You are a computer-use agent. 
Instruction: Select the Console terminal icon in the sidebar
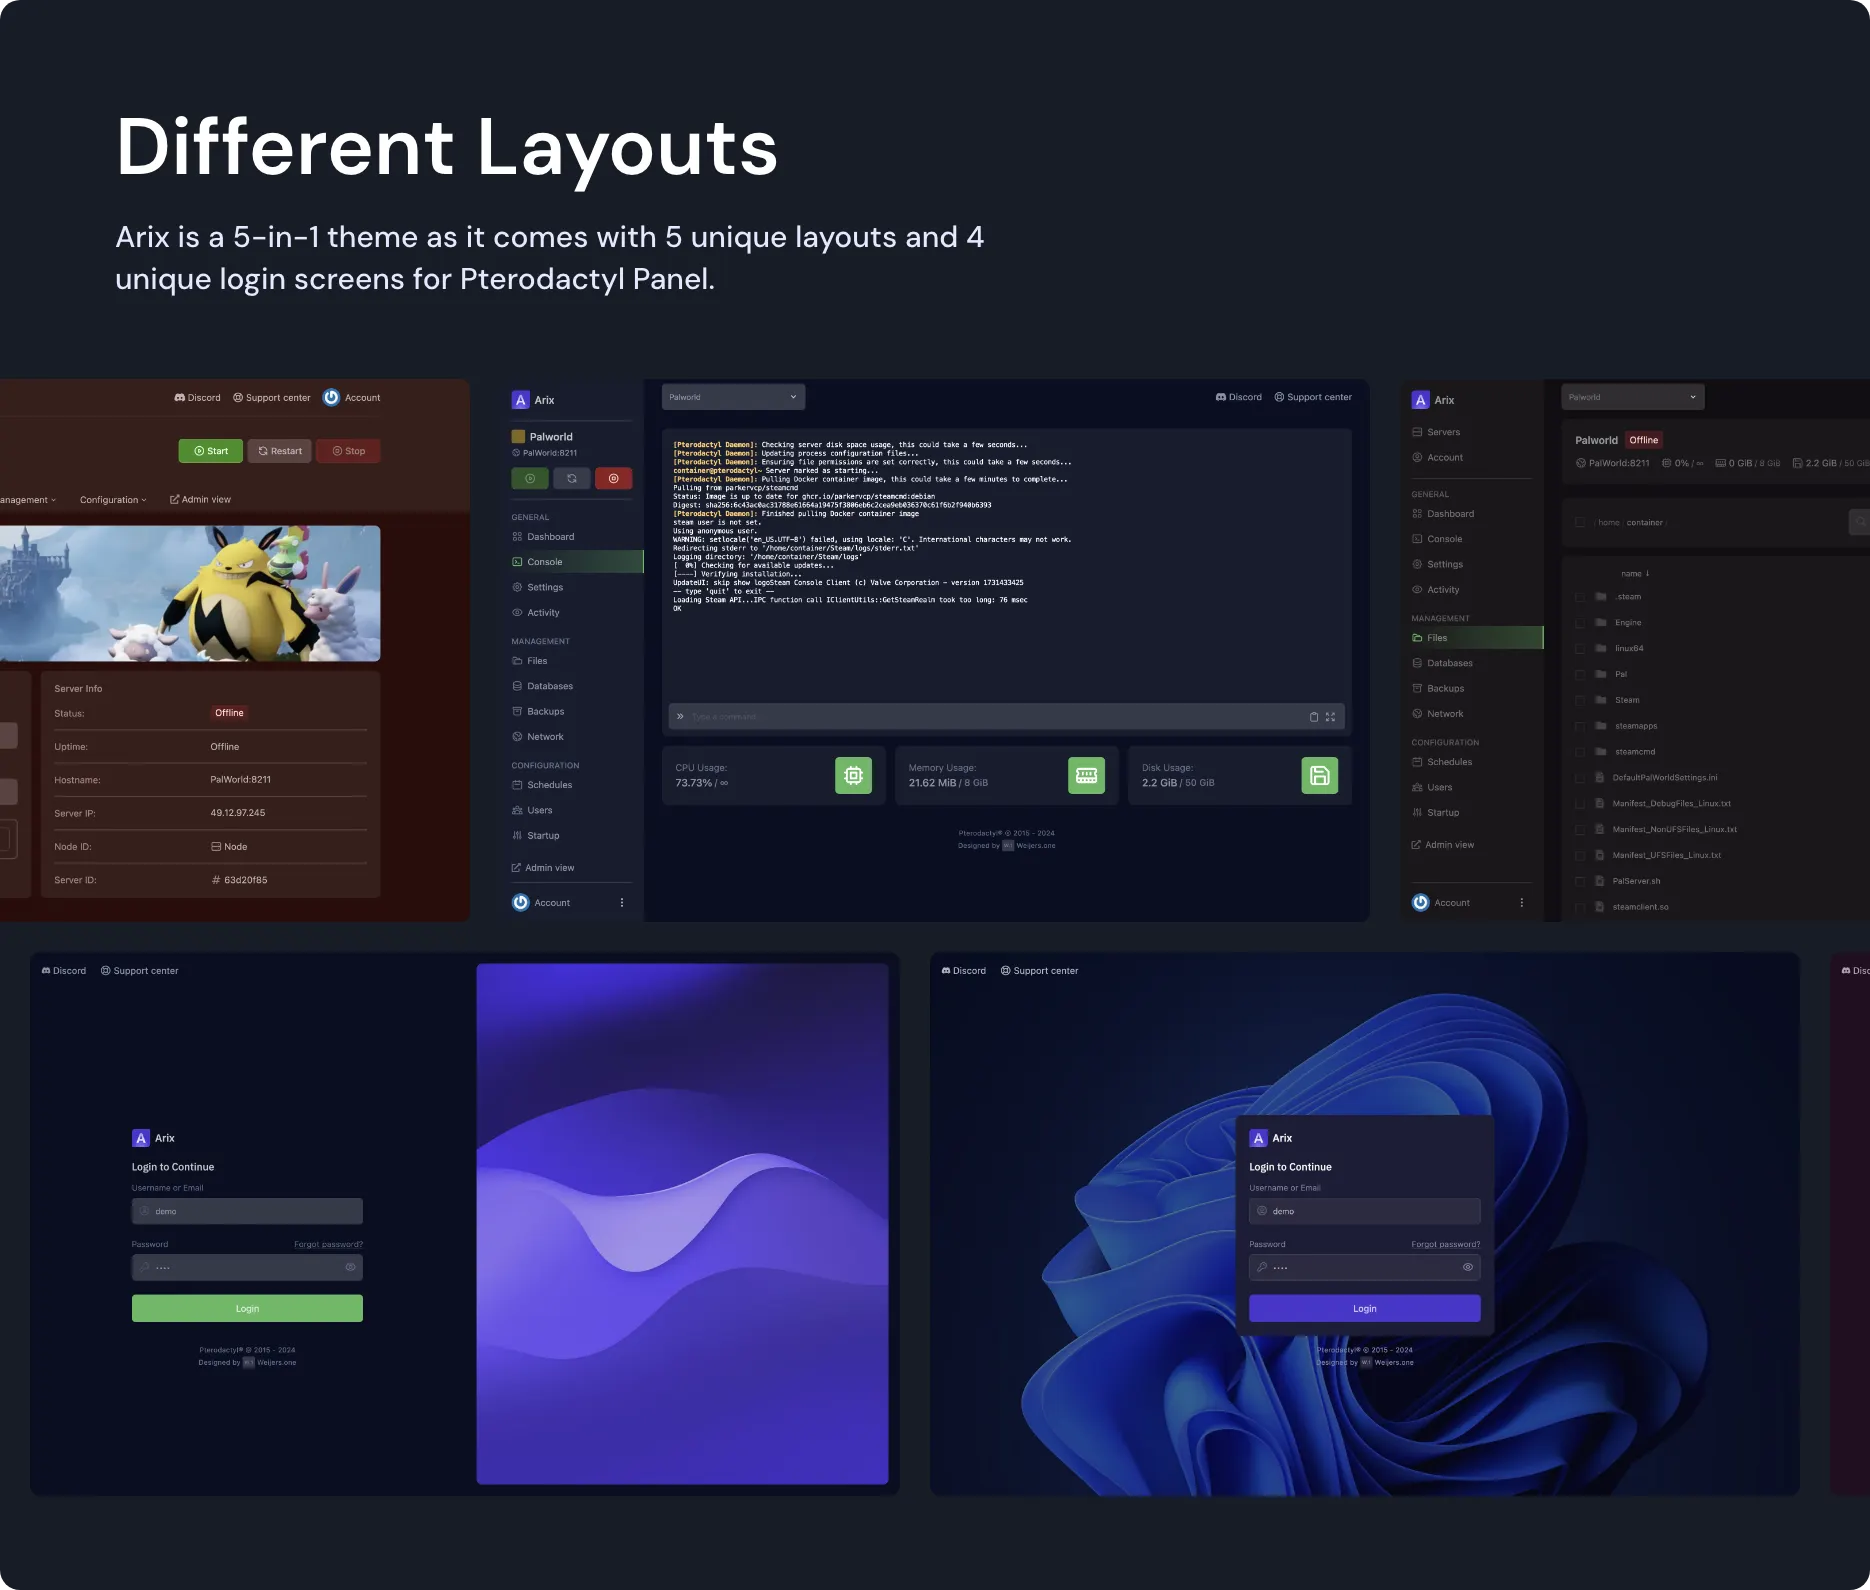(518, 561)
